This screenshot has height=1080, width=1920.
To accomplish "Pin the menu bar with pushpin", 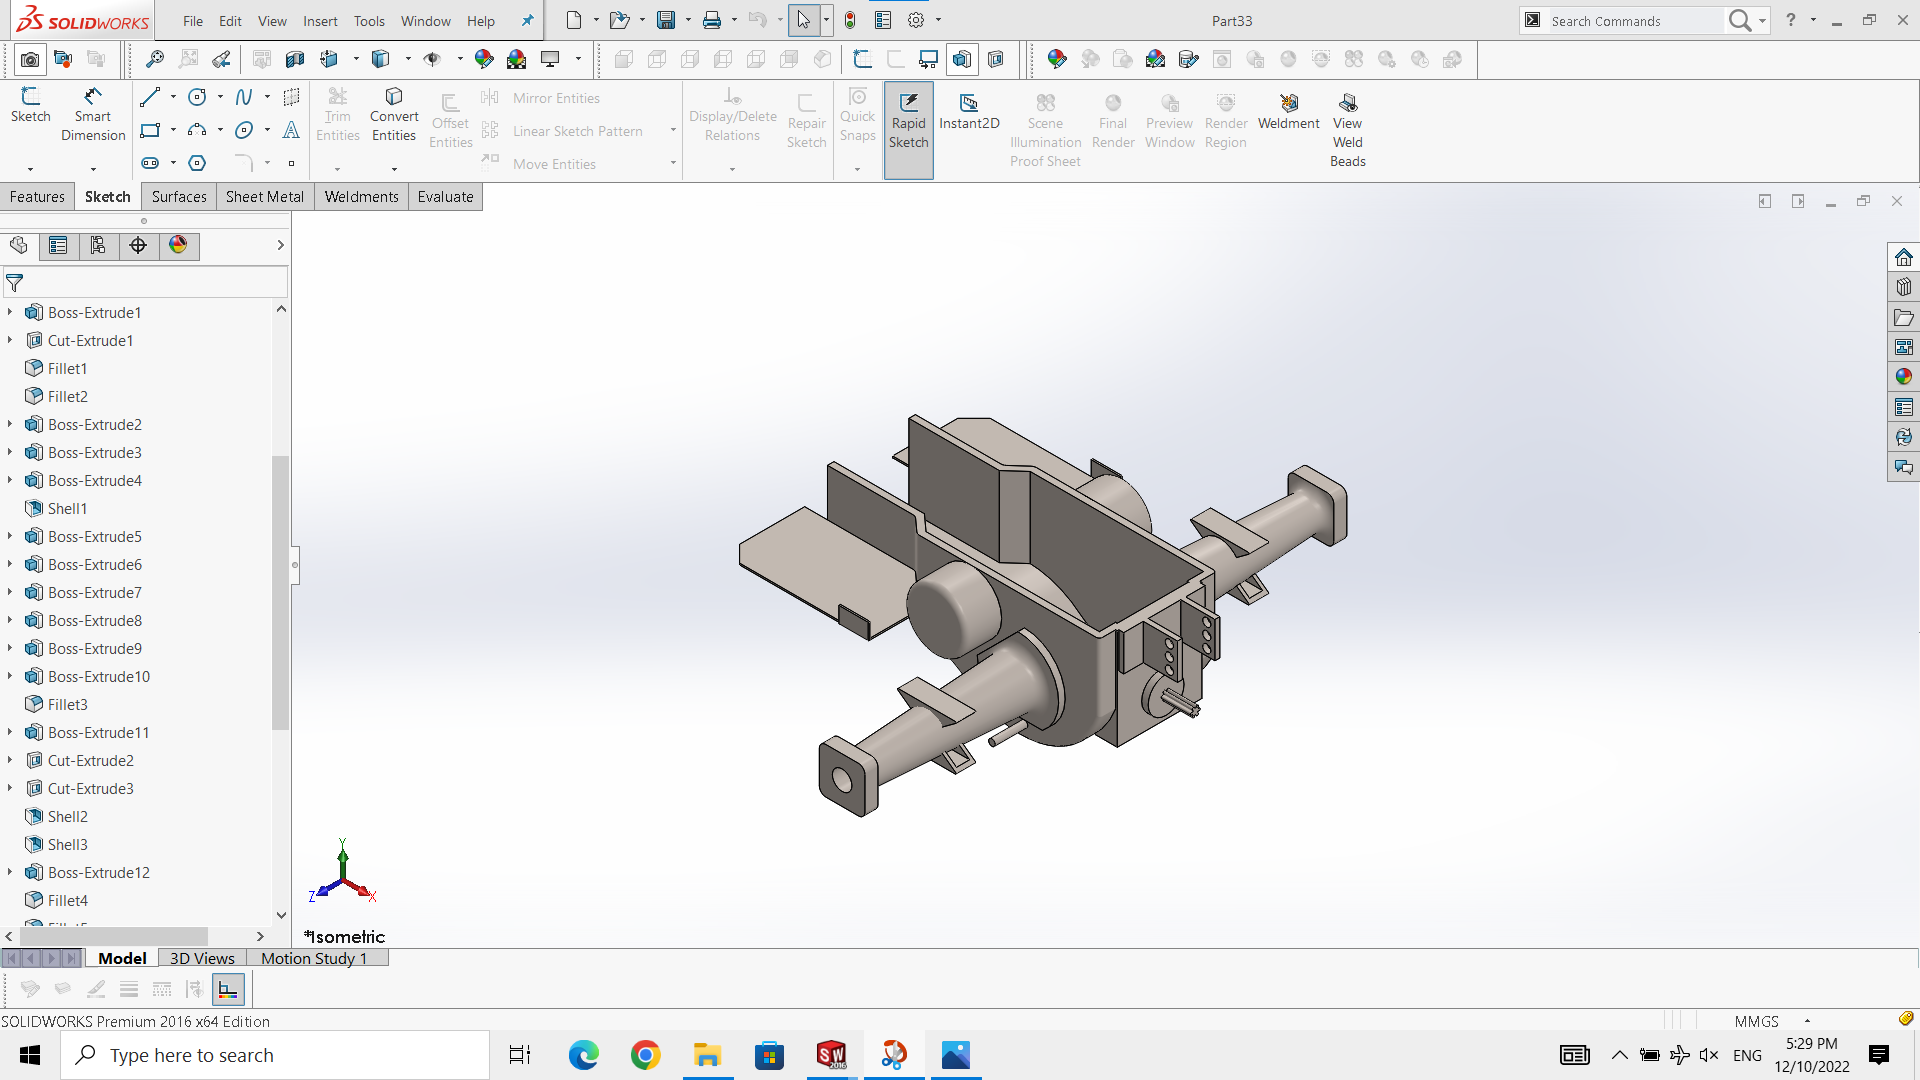I will [527, 21].
